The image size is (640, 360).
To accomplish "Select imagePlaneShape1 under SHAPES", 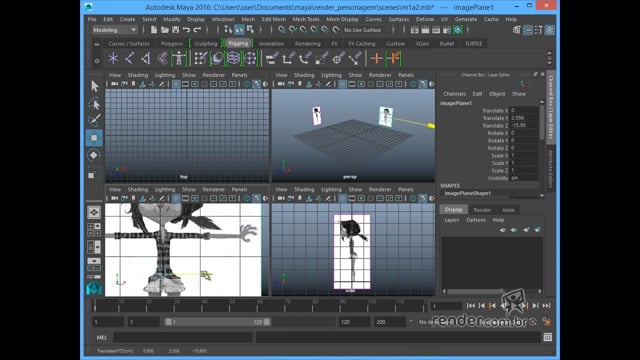I will coord(467,193).
